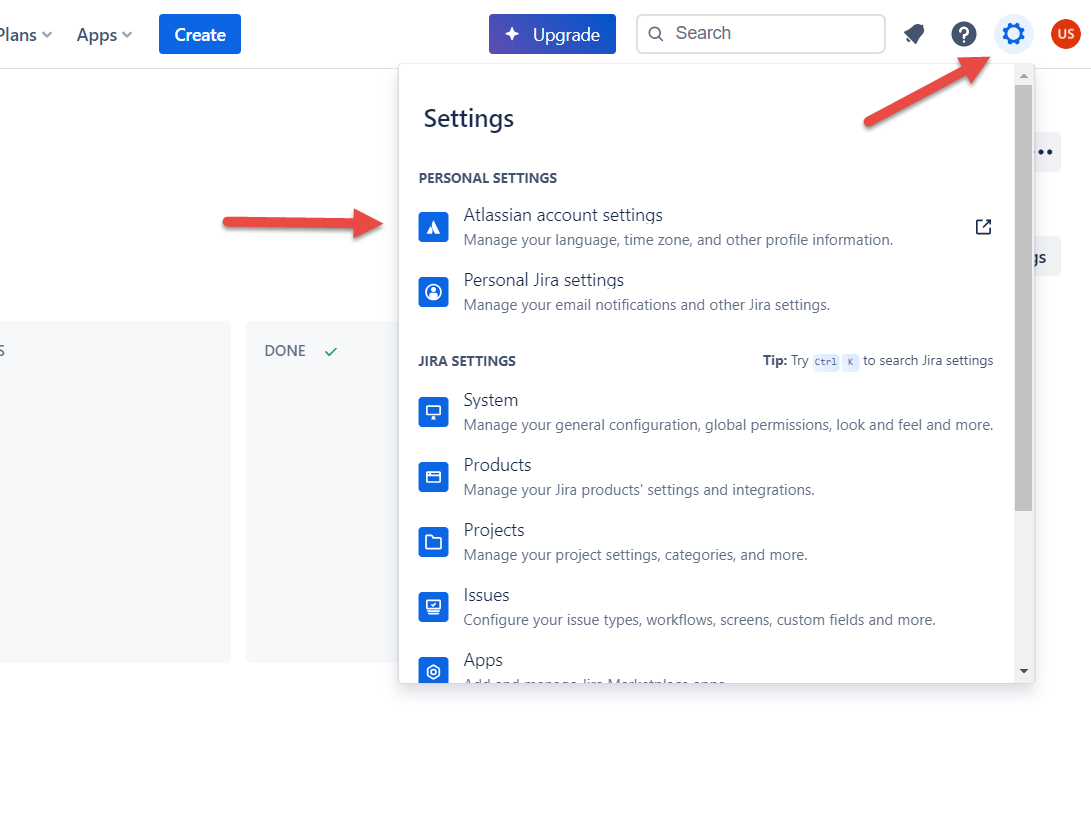Viewport: 1091px width, 823px height.
Task: Open the Atlassian account settings icon
Action: coord(433,227)
